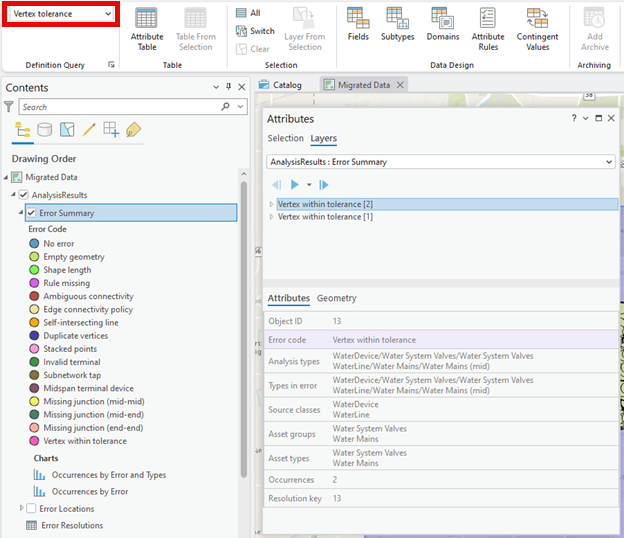Click search magnifier in Contents
Screen dimensions: 624x538
point(226,106)
